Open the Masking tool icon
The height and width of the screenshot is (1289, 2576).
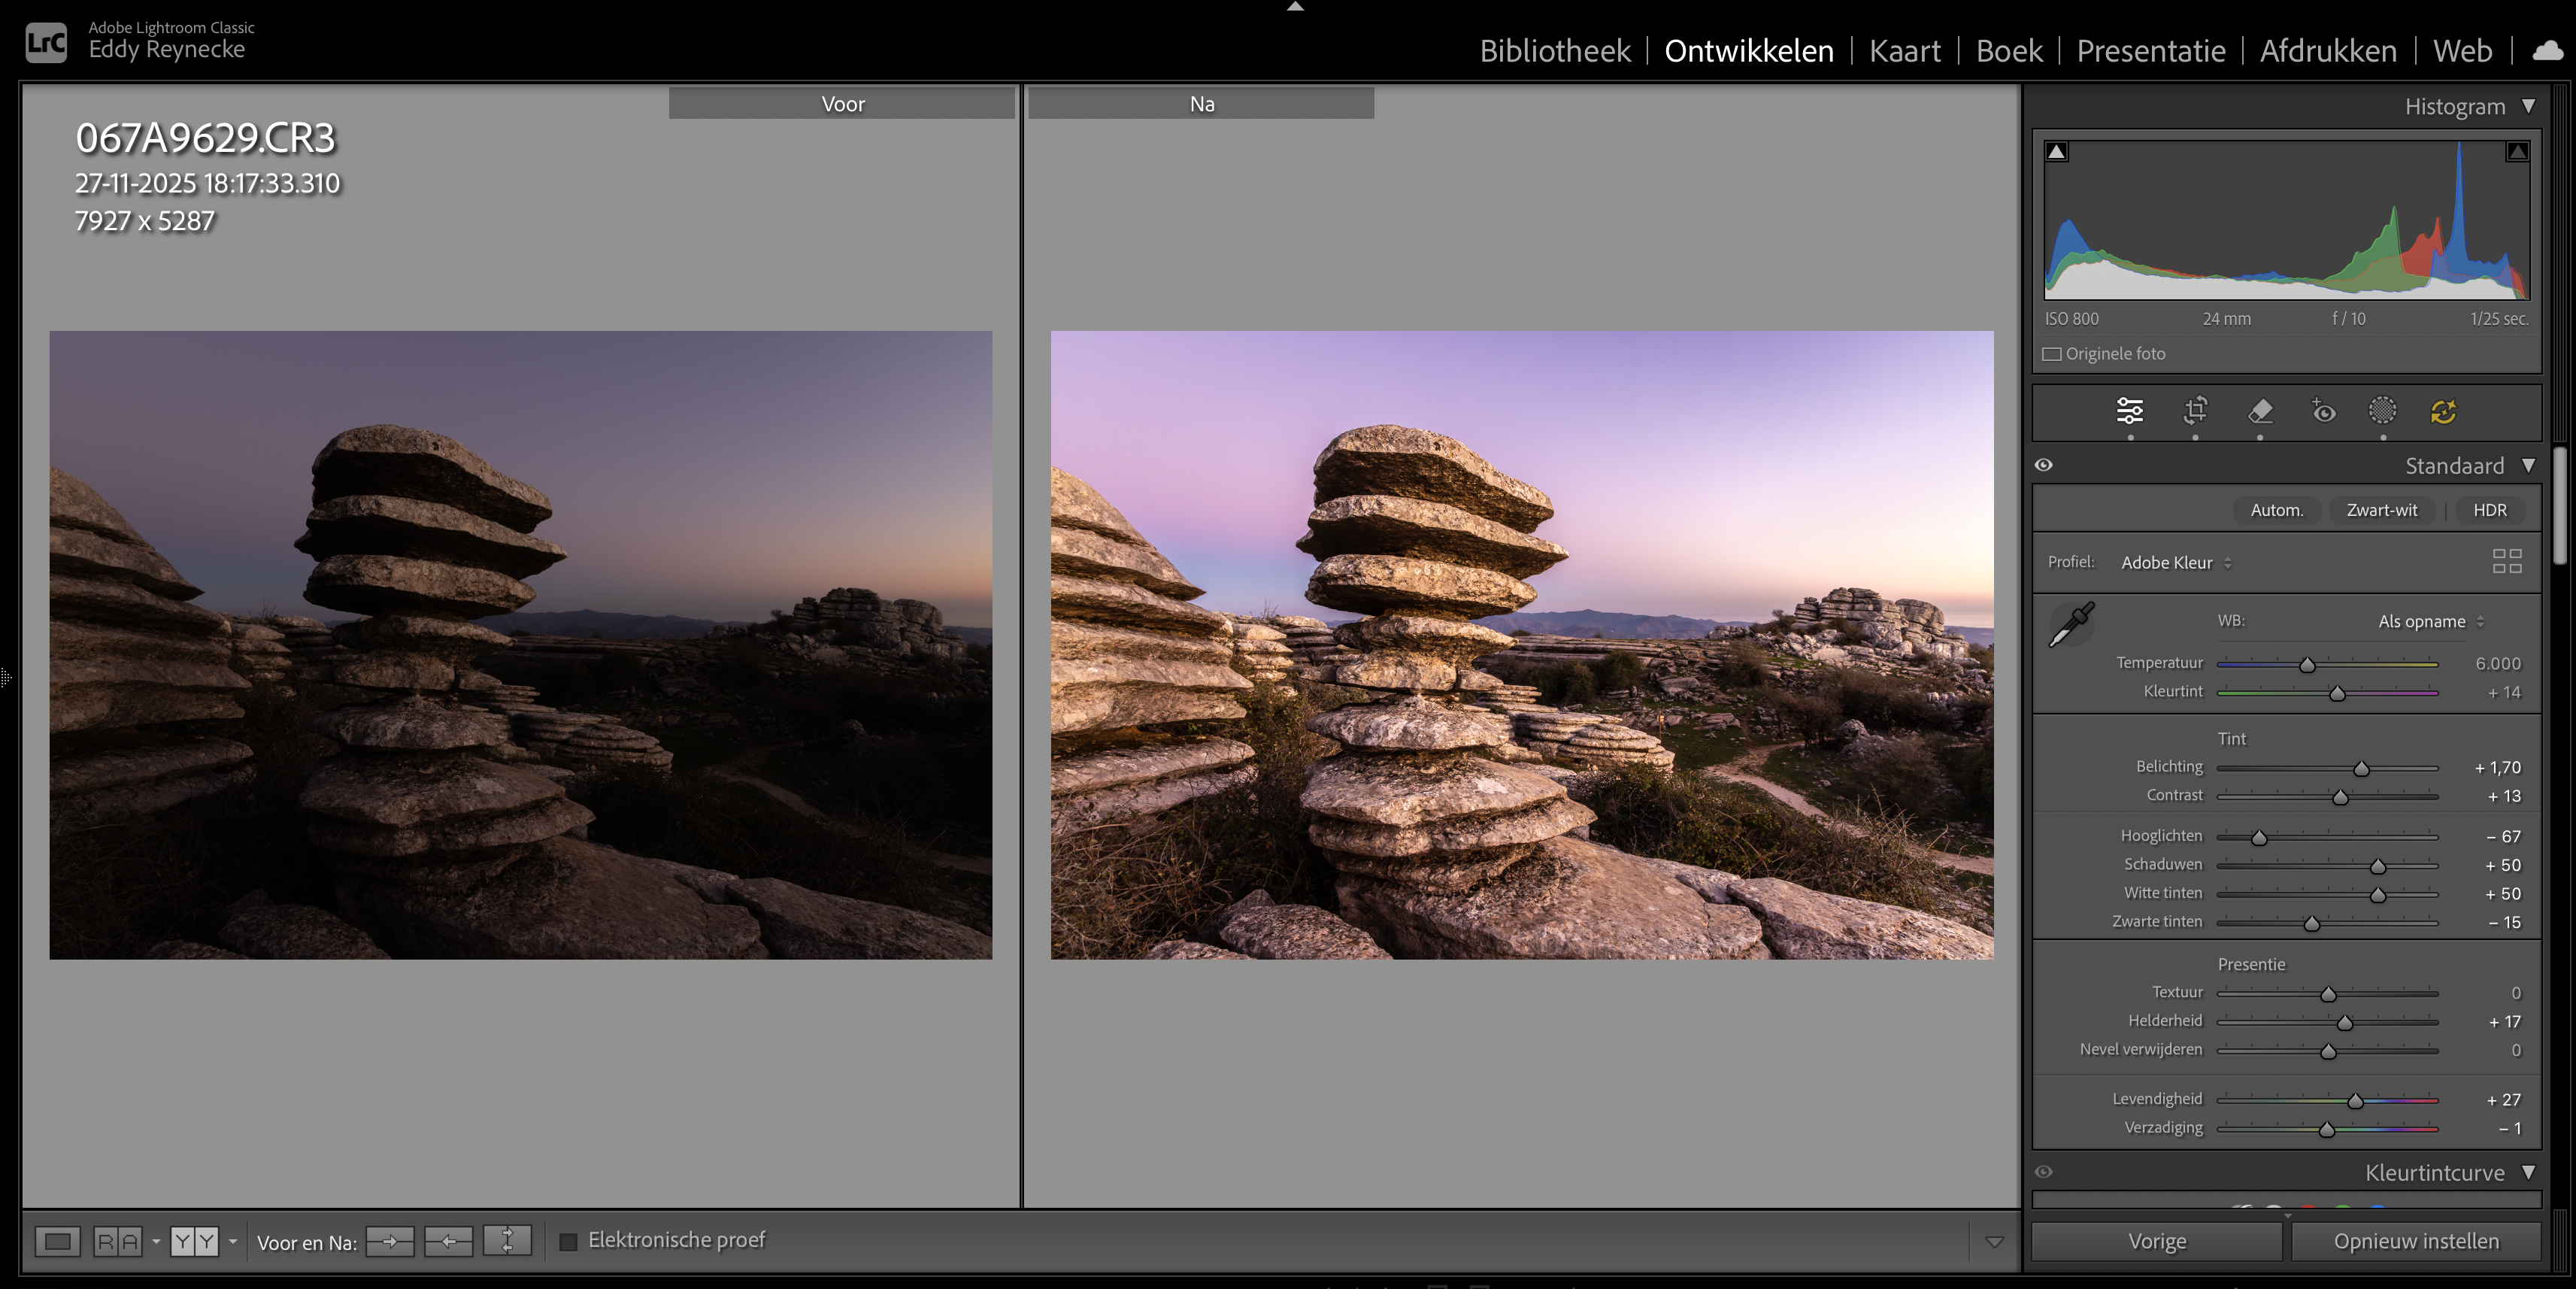tap(2382, 411)
